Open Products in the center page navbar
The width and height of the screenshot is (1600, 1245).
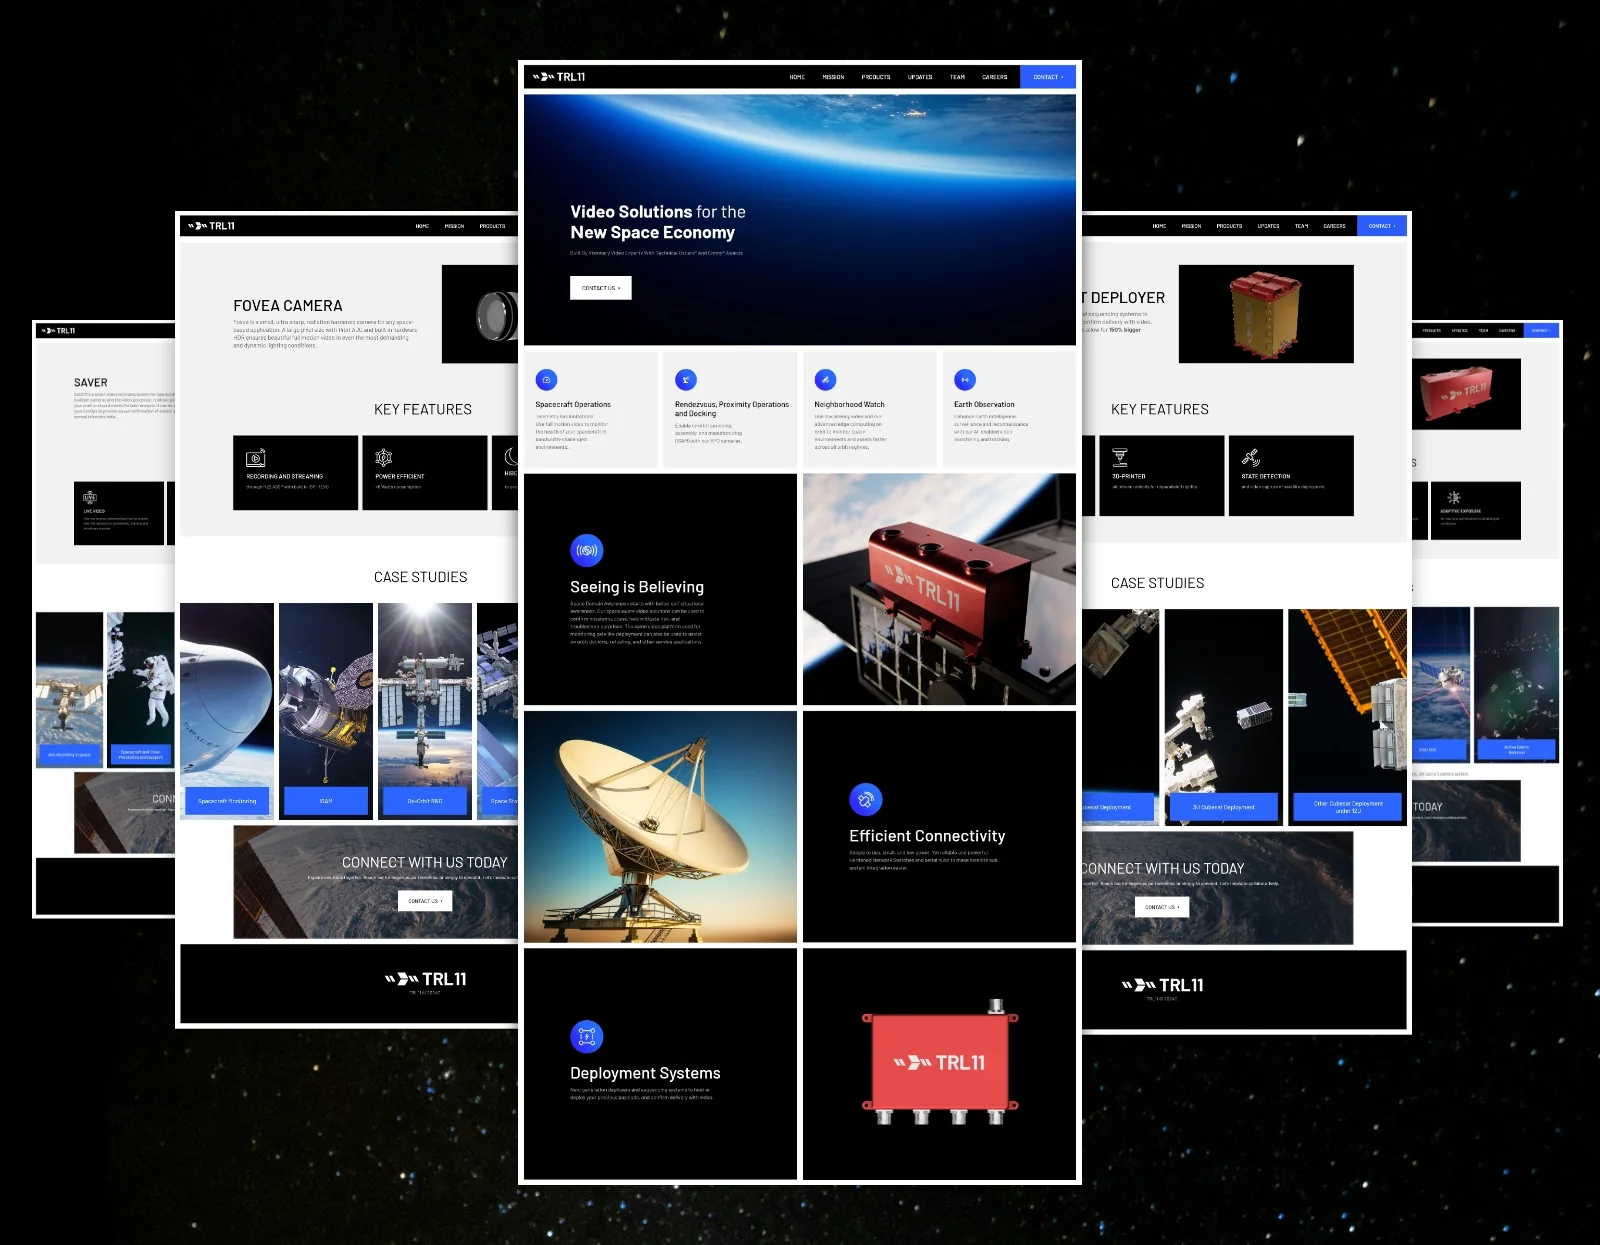tap(876, 77)
